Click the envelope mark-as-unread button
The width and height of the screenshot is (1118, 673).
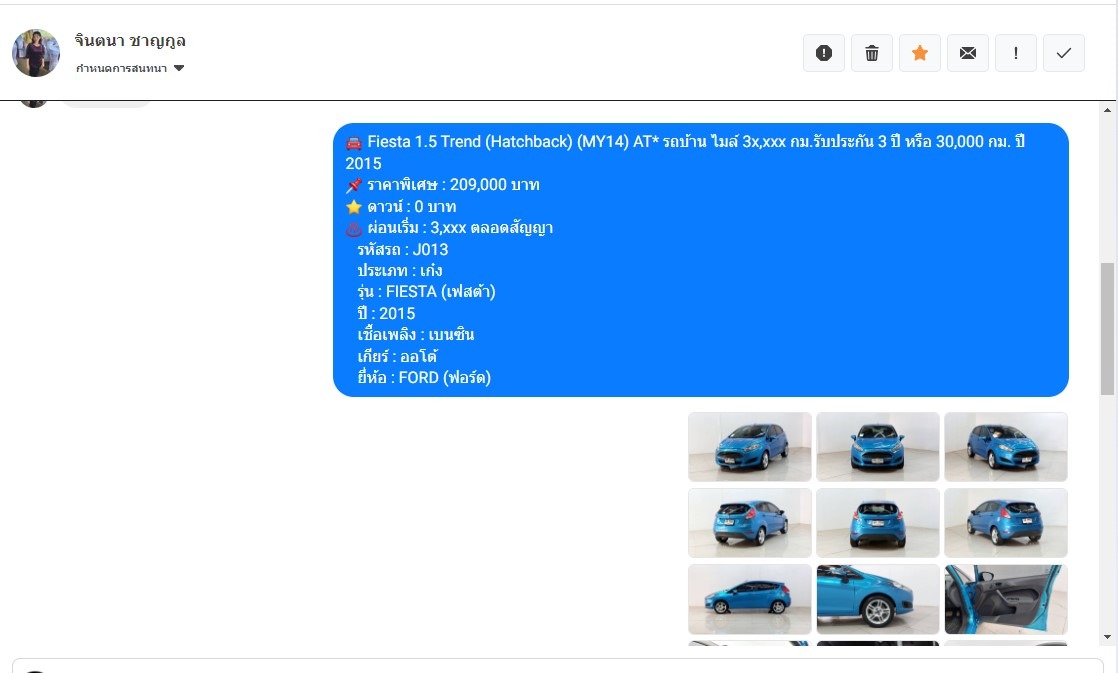(968, 53)
